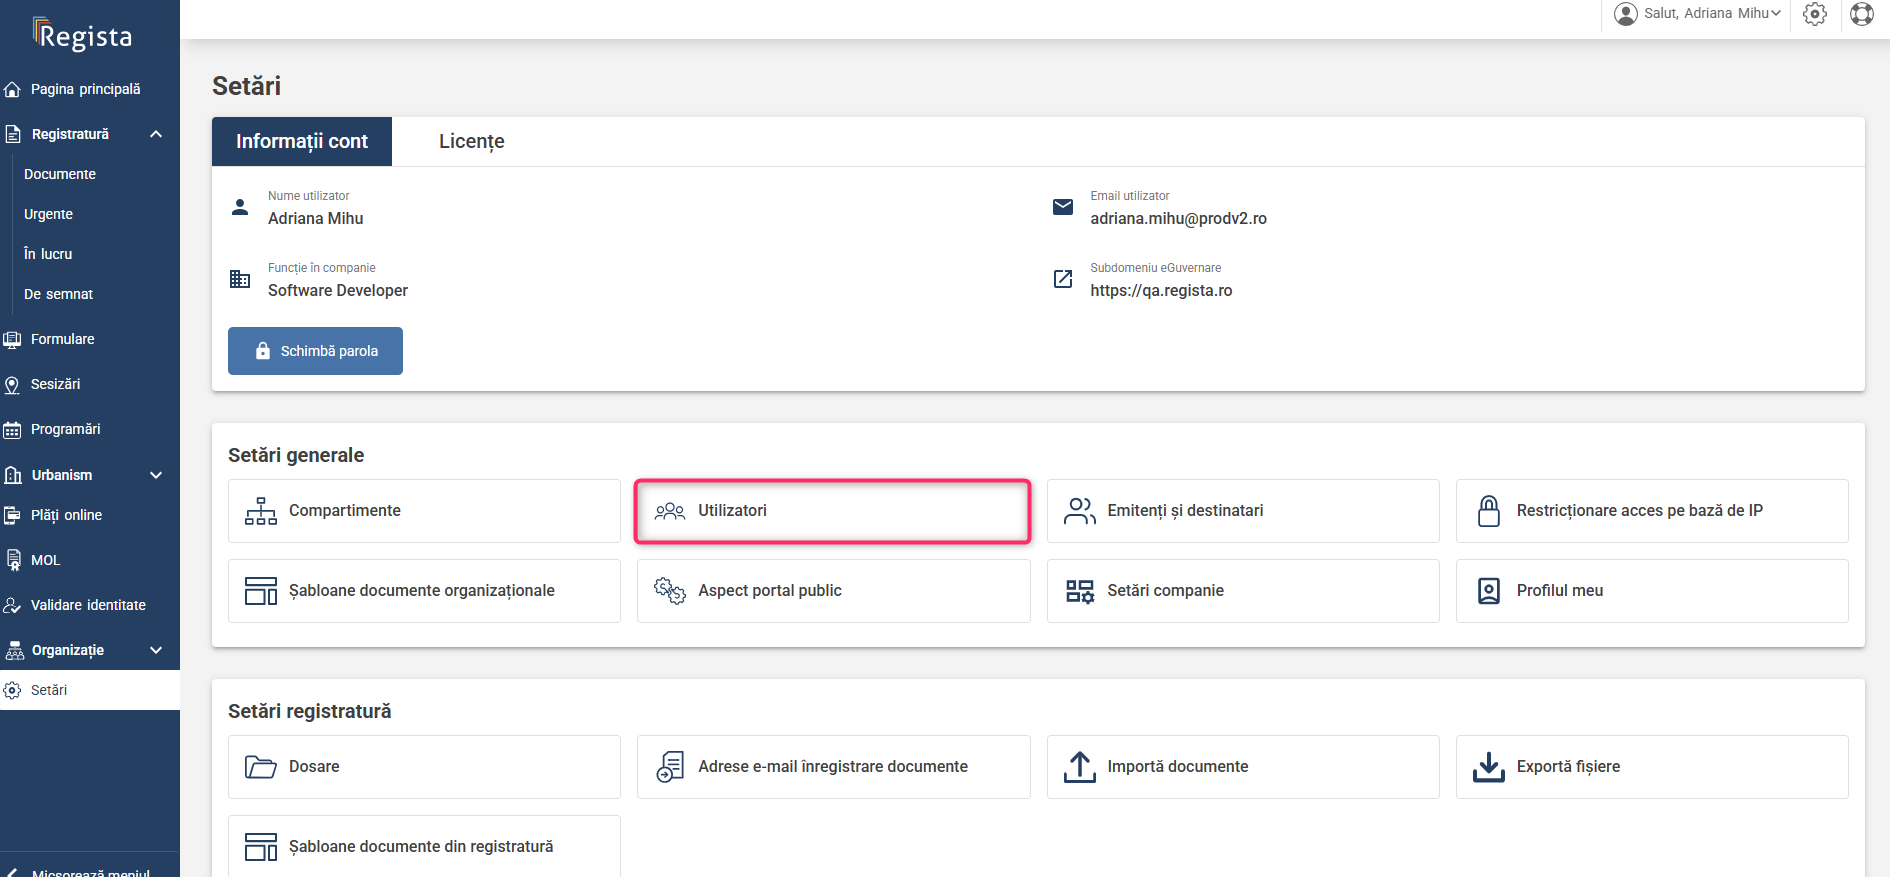This screenshot has width=1890, height=877.
Task: Go to Documente in the sidebar
Action: coord(60,174)
